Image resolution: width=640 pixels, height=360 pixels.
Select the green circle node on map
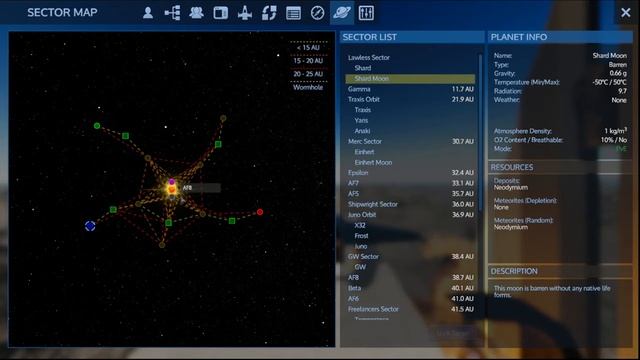point(97,126)
